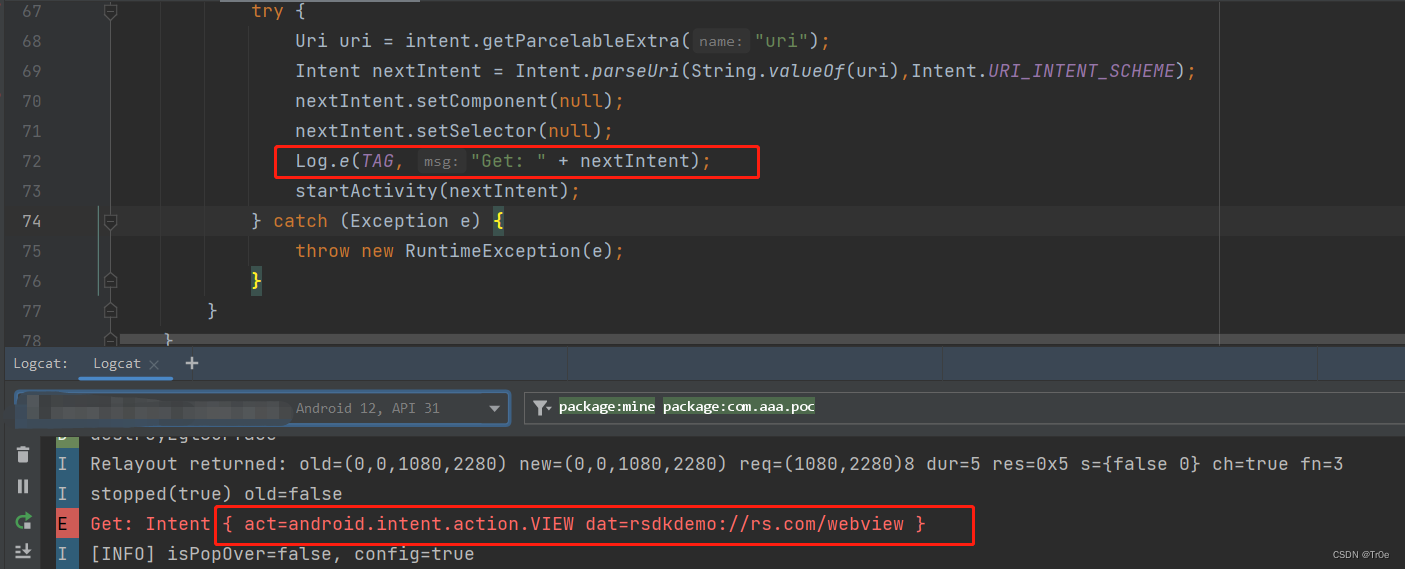1405x569 pixels.
Task: Restart logcat with the green arrow
Action: (x=23, y=520)
